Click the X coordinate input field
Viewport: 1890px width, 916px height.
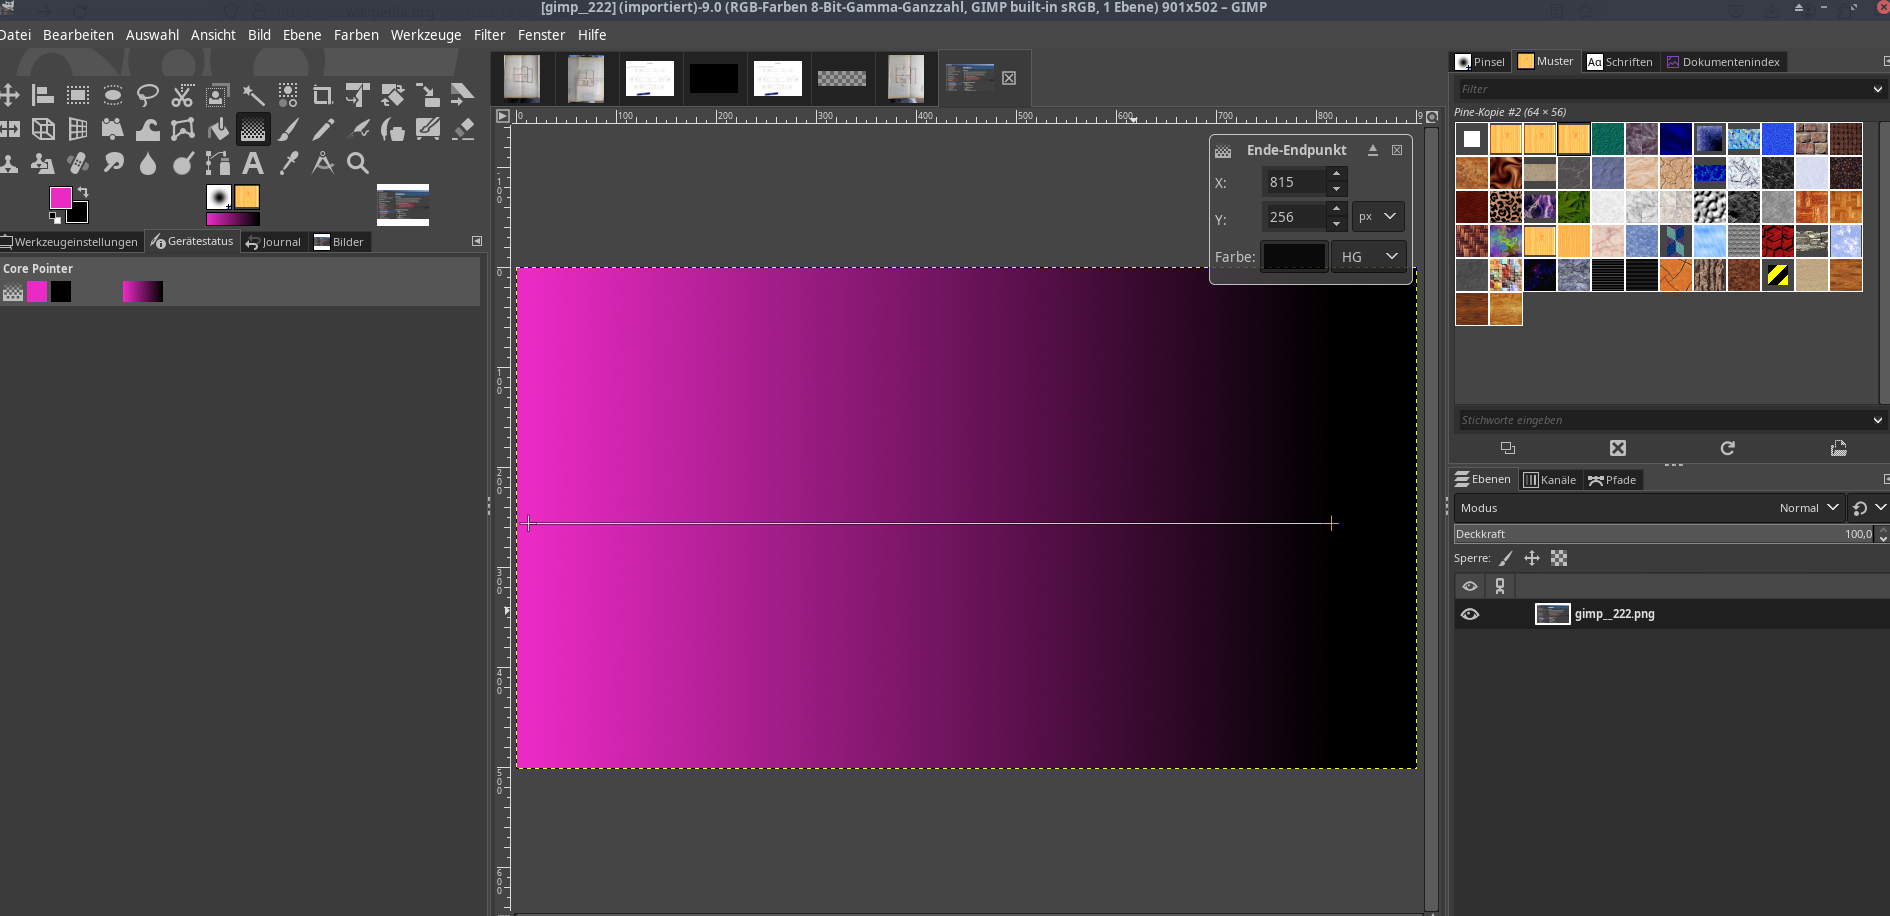tap(1294, 182)
